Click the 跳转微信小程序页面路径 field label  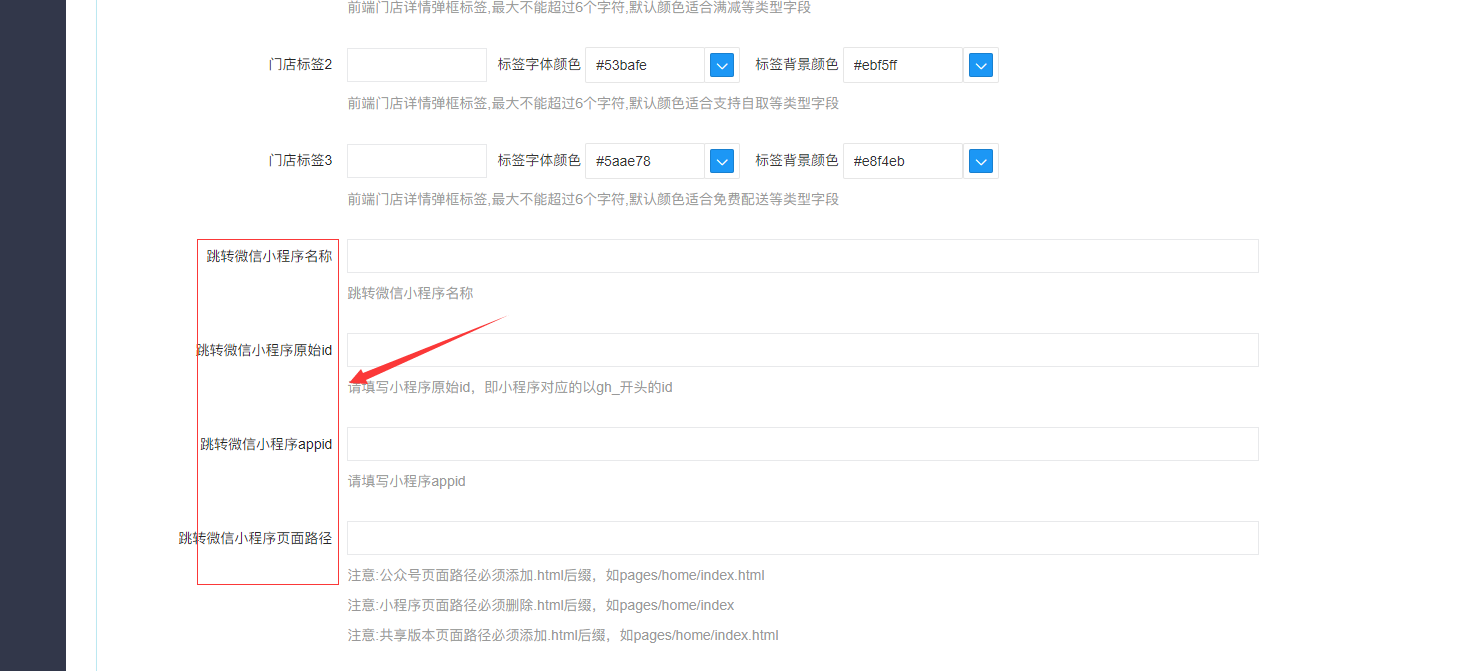click(x=255, y=538)
